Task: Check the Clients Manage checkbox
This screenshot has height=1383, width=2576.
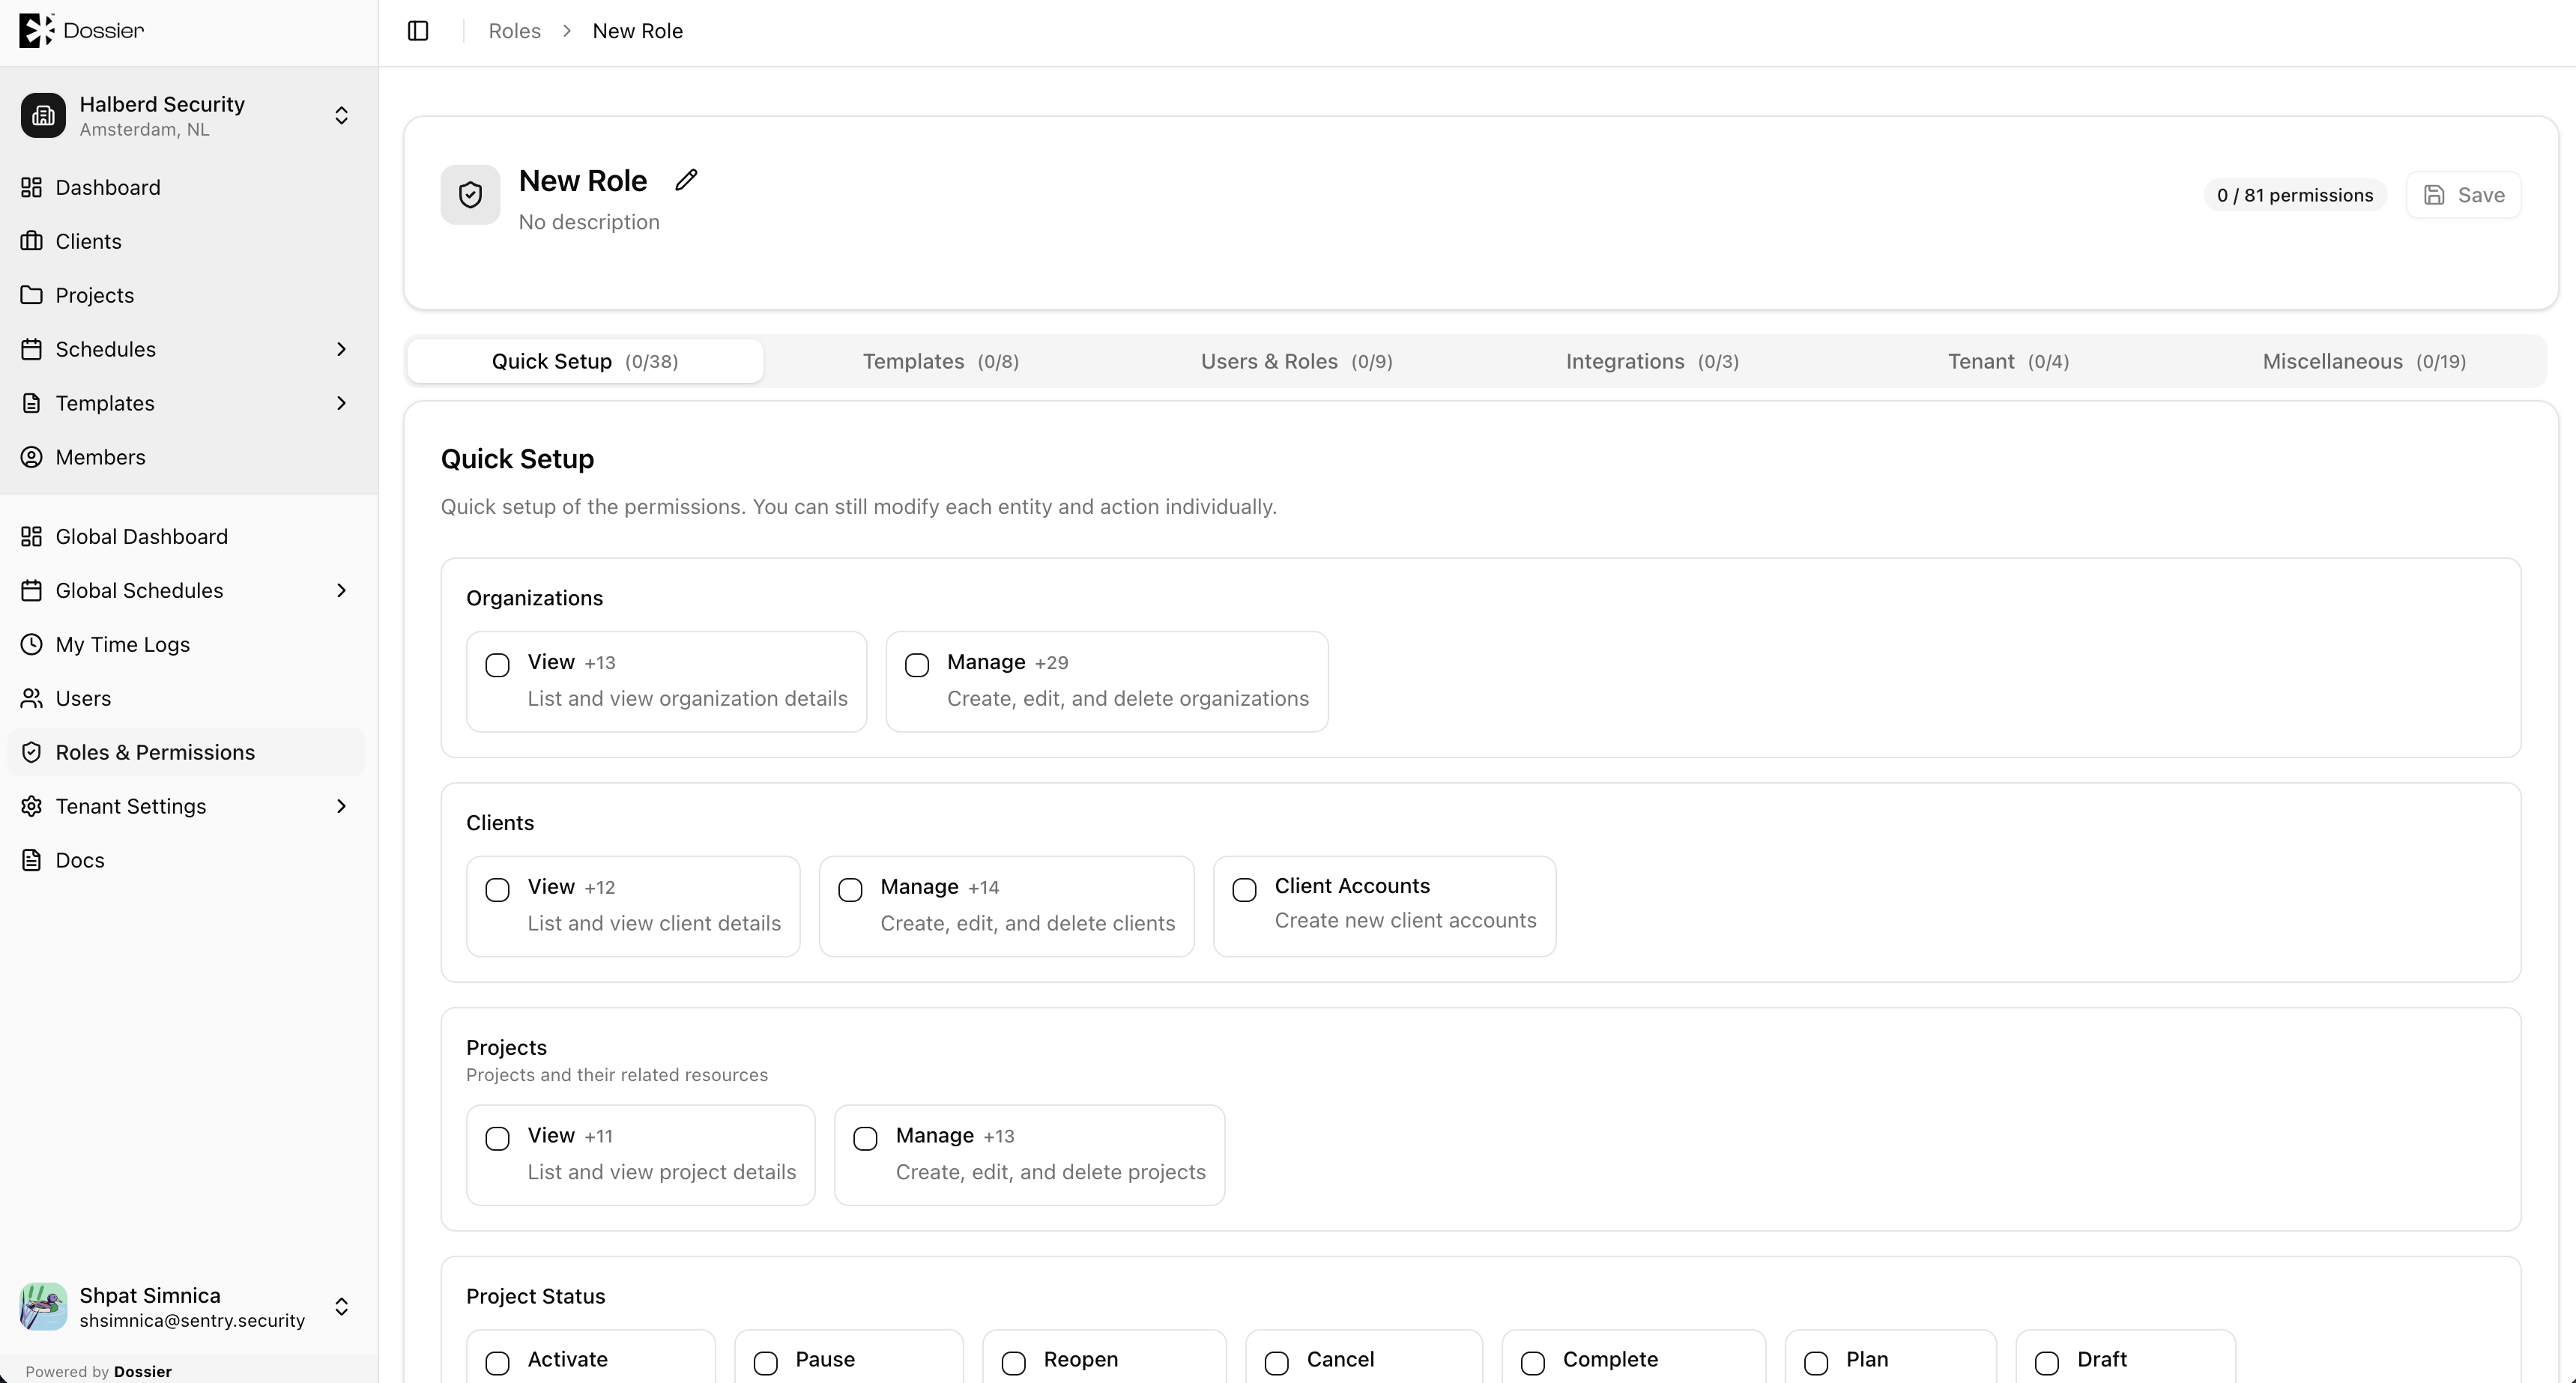Action: [850, 890]
